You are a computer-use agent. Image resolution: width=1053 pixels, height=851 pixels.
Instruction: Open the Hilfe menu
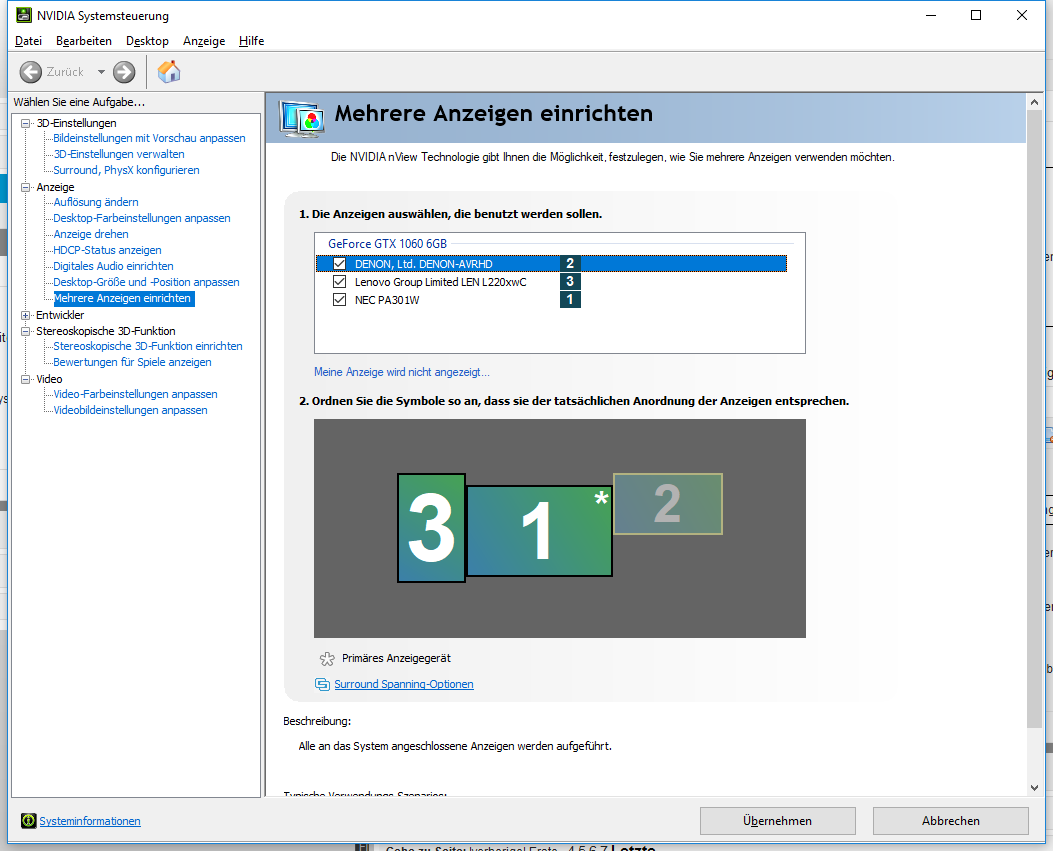coord(251,41)
